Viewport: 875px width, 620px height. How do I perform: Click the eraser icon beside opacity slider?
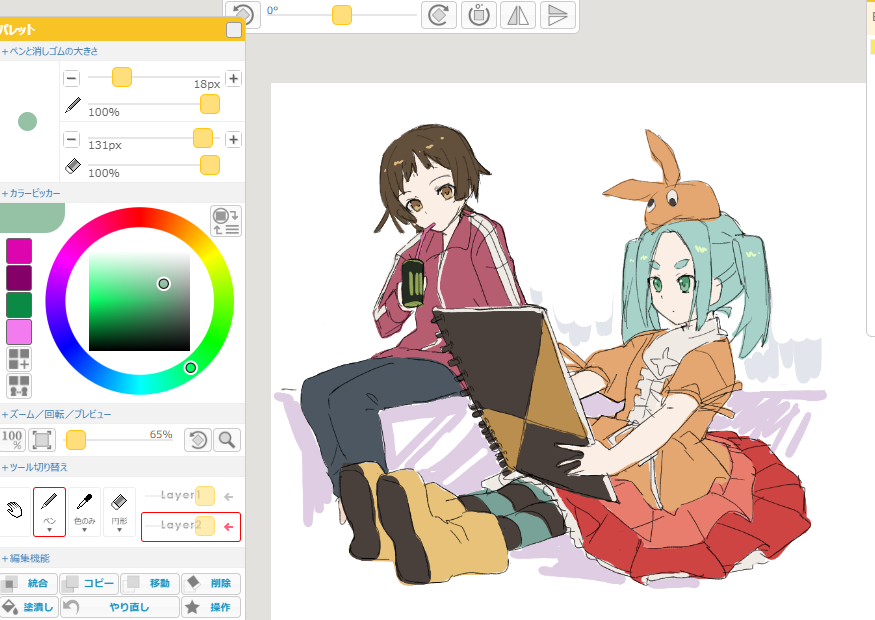pyautogui.click(x=73, y=166)
